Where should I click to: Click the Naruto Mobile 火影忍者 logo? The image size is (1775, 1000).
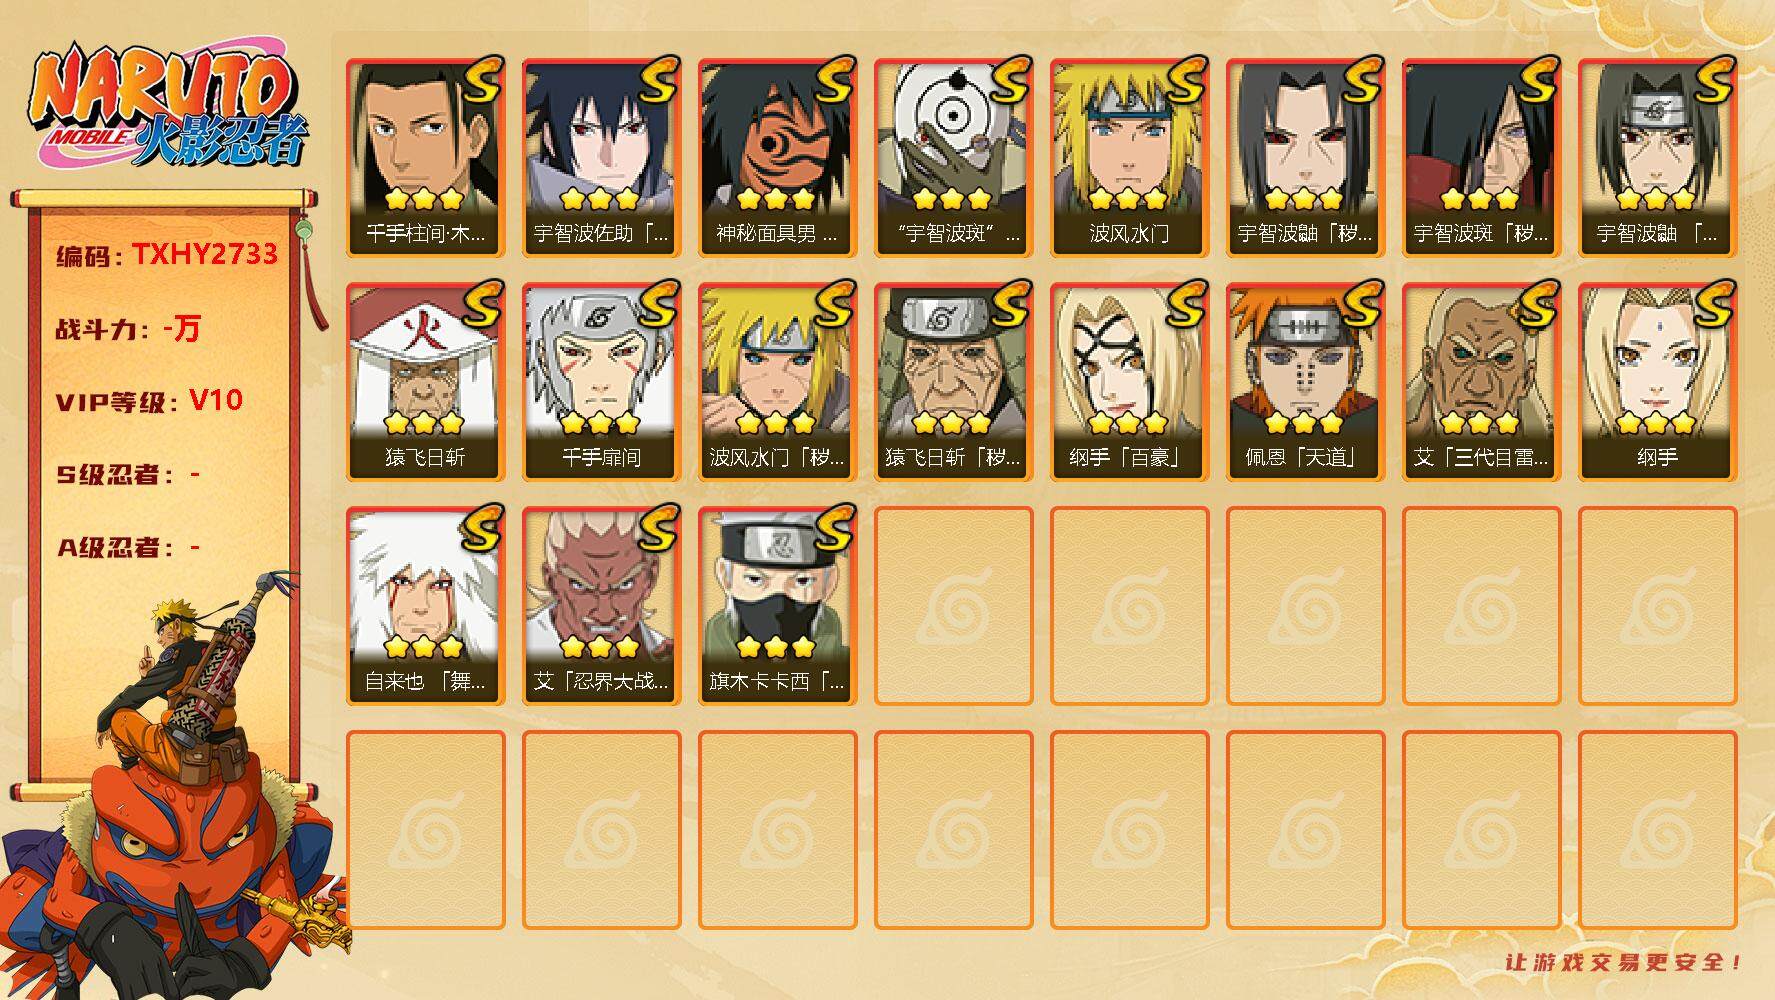[168, 106]
